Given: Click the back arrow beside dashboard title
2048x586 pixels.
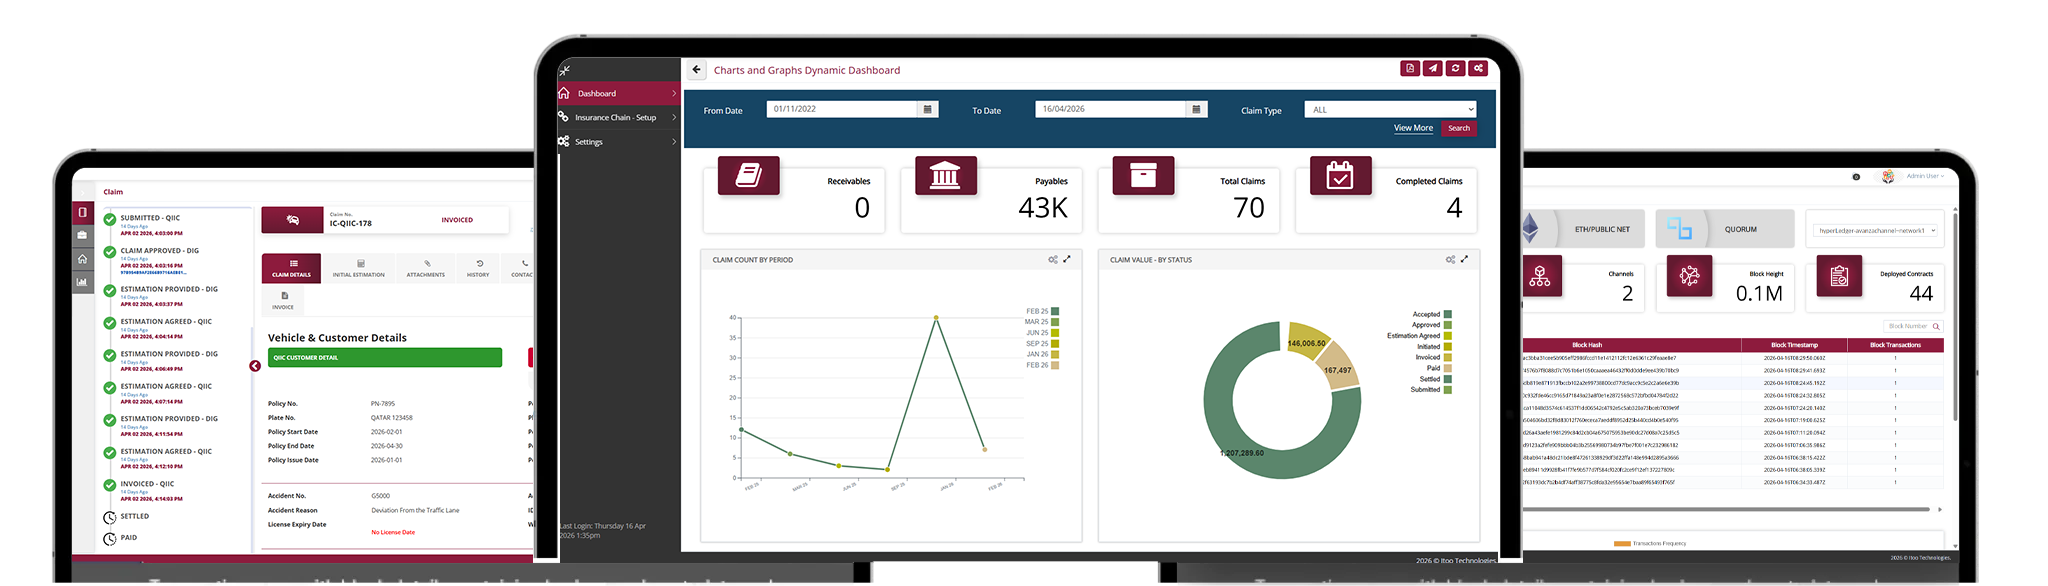Looking at the screenshot, I should click(x=696, y=70).
